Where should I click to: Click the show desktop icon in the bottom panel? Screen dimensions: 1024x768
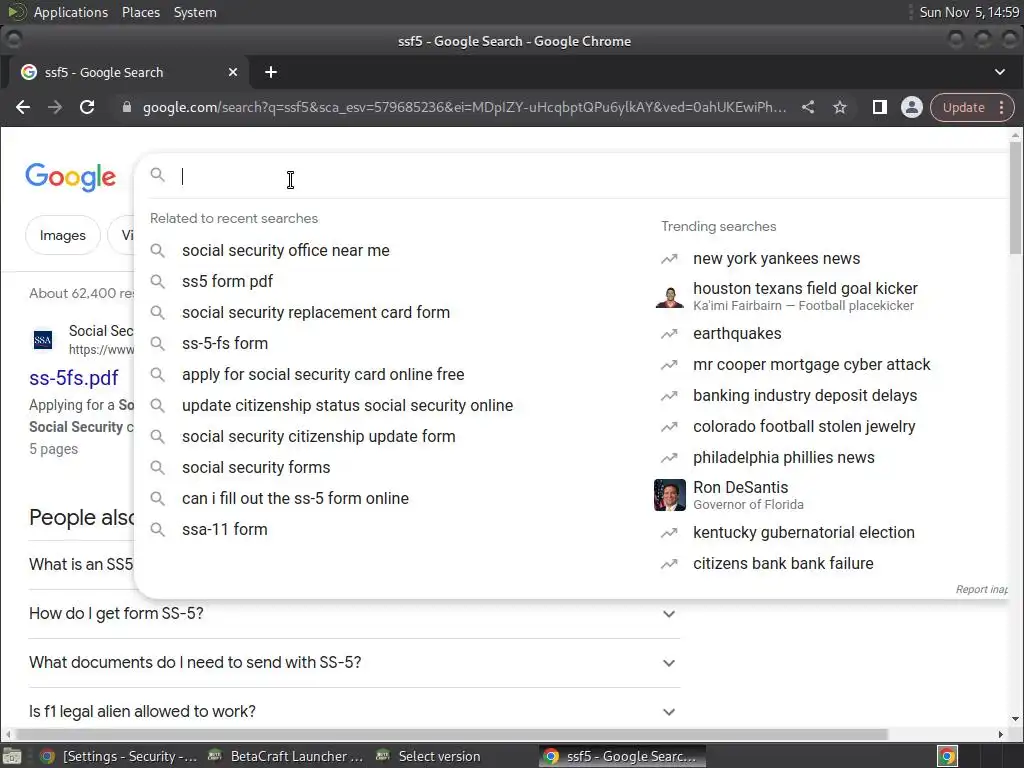click(12, 756)
